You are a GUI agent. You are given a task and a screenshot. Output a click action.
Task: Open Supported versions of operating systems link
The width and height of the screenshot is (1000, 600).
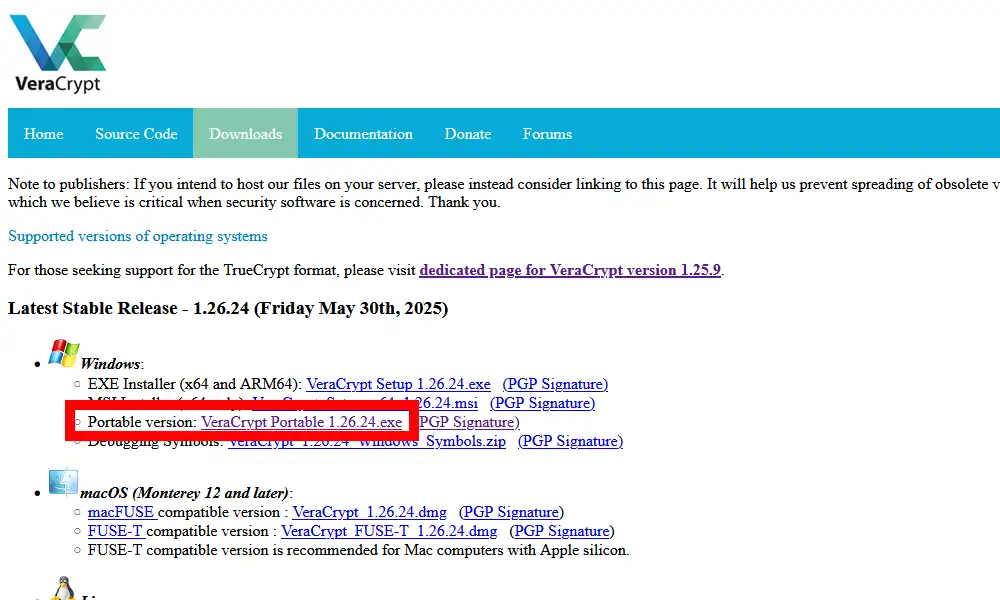coord(138,236)
